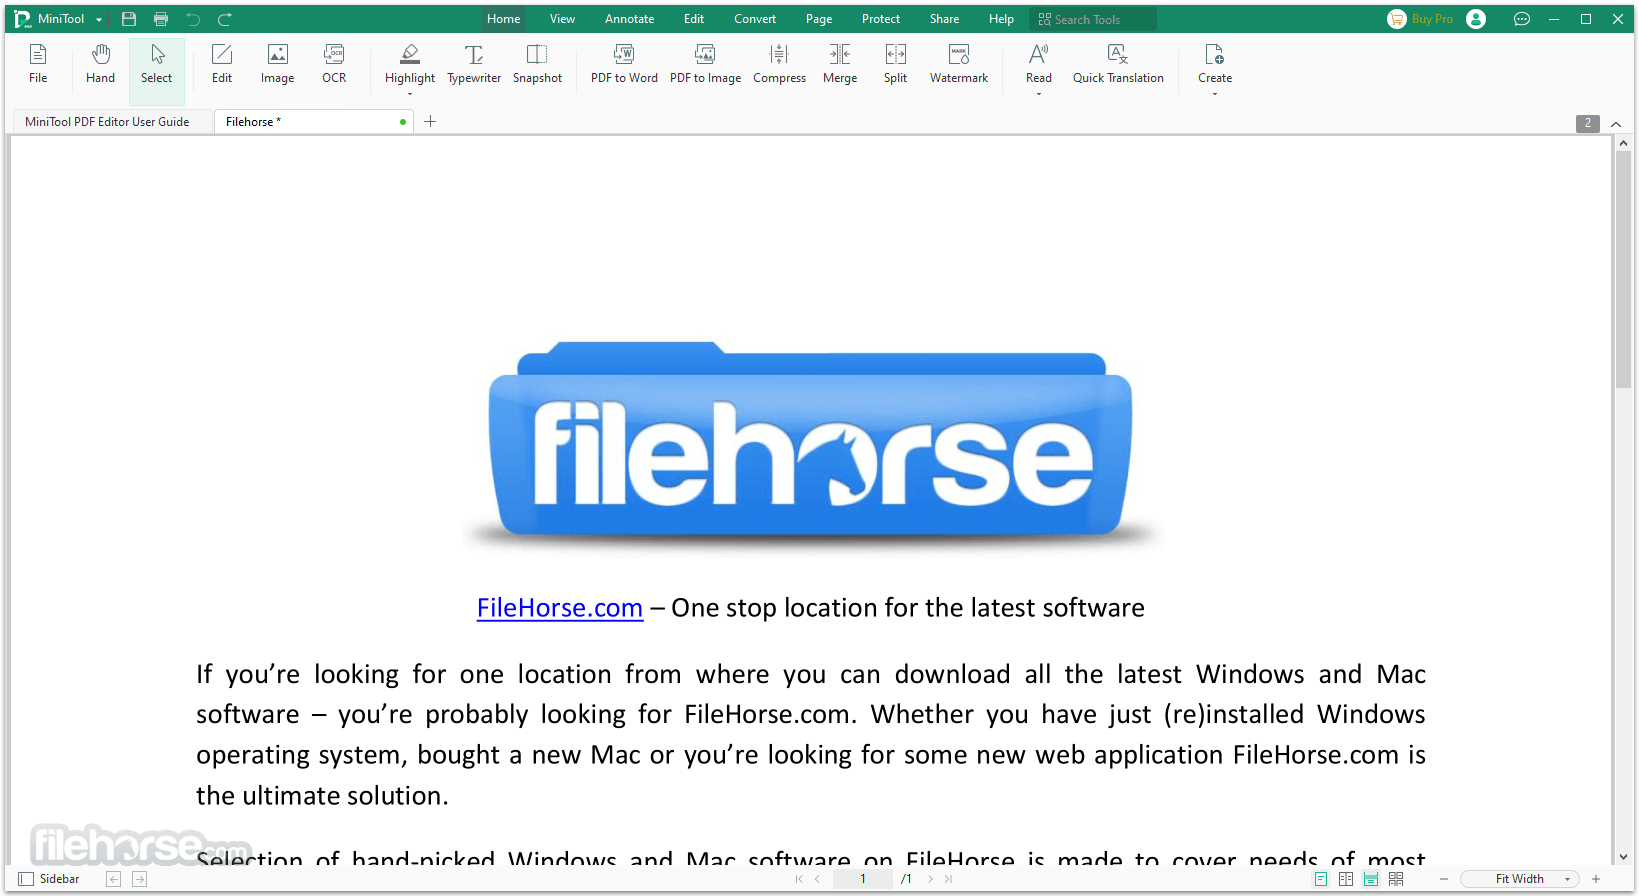Image resolution: width=1639 pixels, height=896 pixels.
Task: Undo the last action
Action: point(193,19)
